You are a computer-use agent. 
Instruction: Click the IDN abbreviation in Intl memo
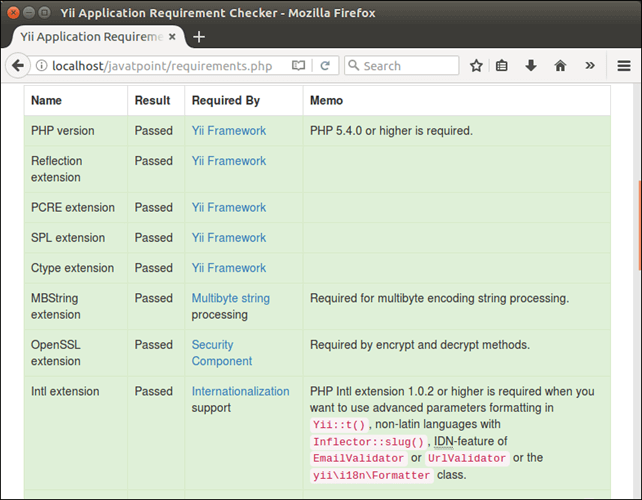point(444,441)
